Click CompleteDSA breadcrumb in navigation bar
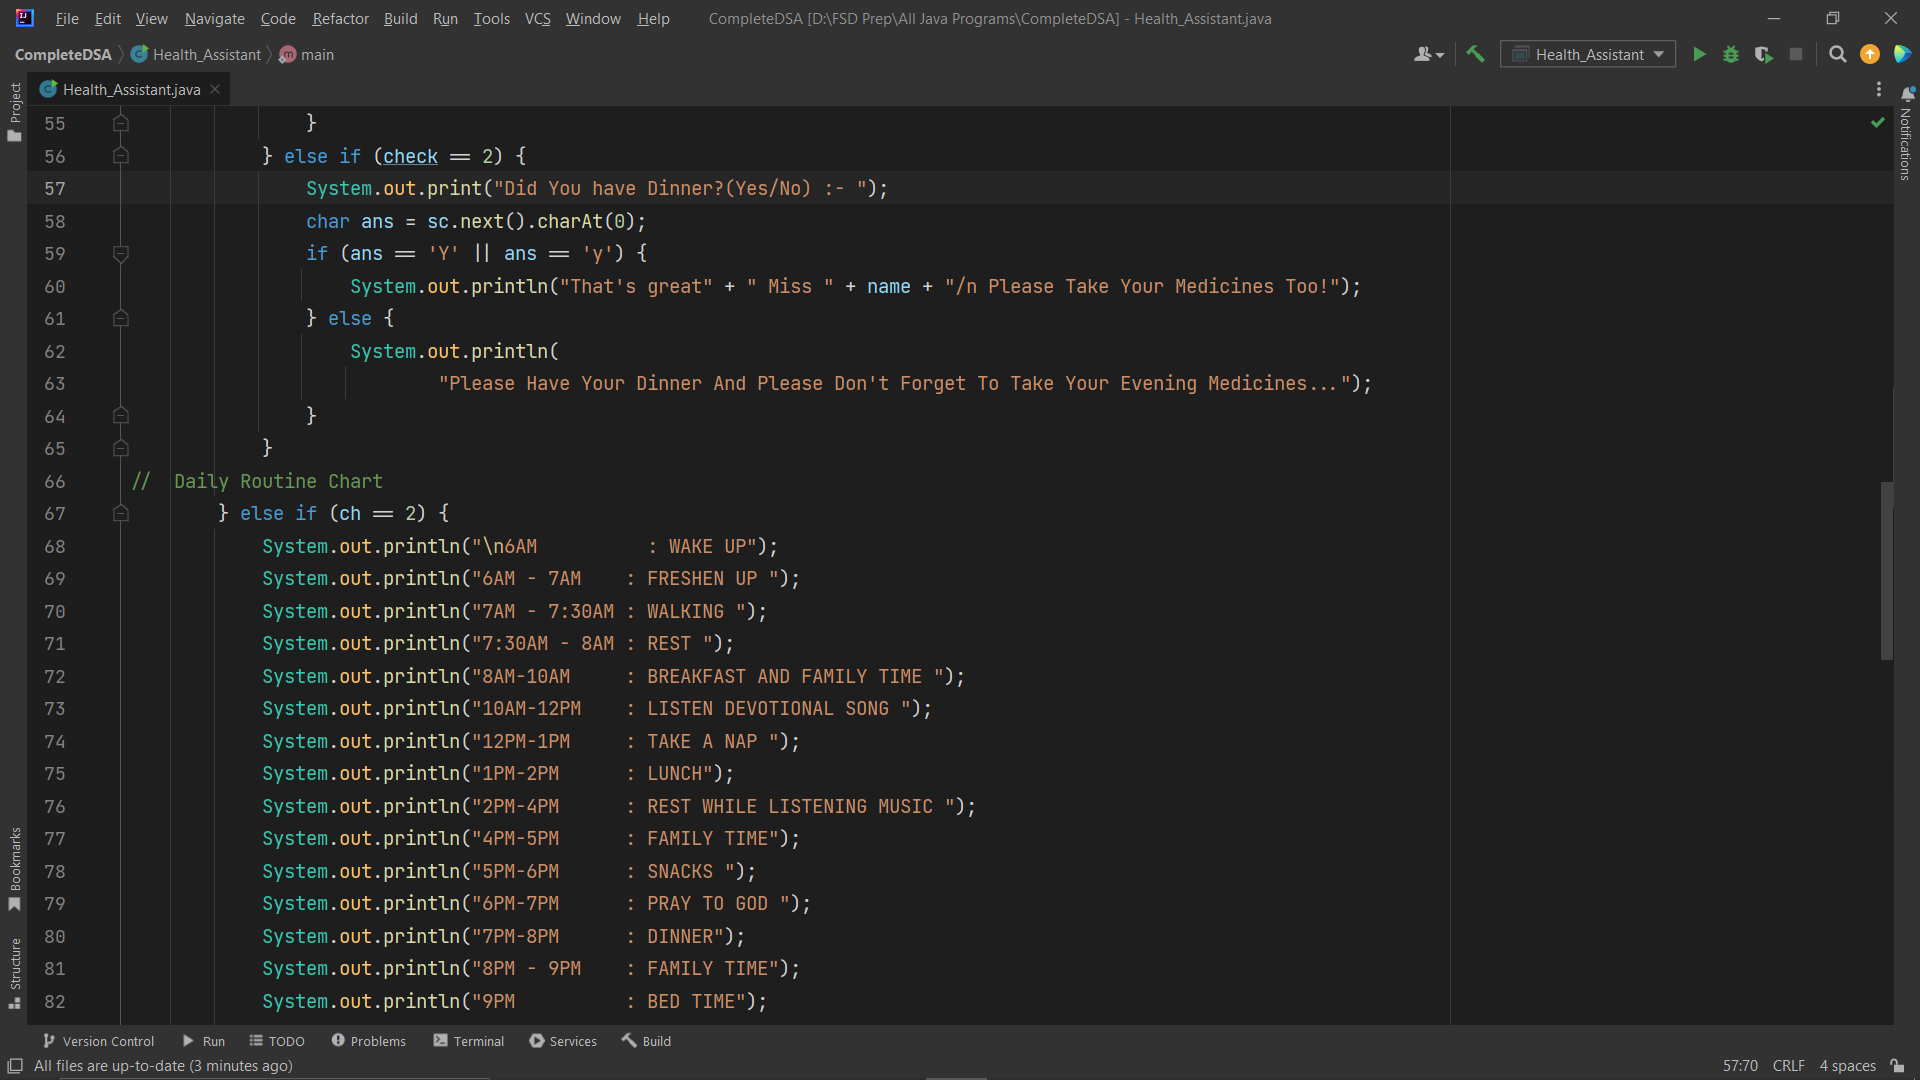 pos(63,55)
